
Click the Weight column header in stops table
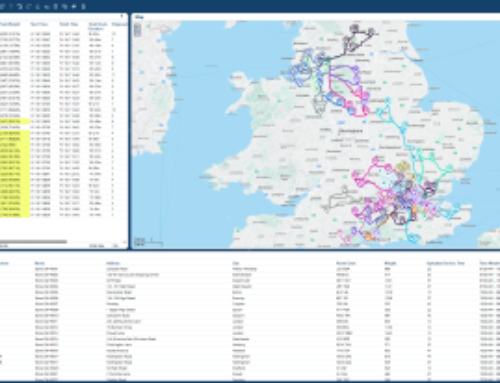click(x=390, y=263)
